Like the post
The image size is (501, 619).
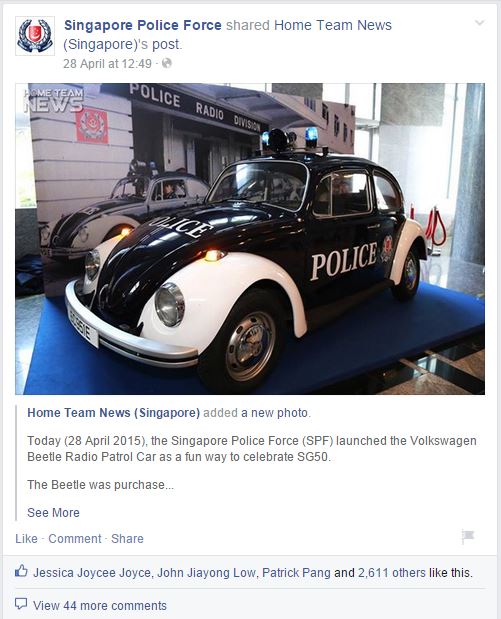[x=26, y=539]
